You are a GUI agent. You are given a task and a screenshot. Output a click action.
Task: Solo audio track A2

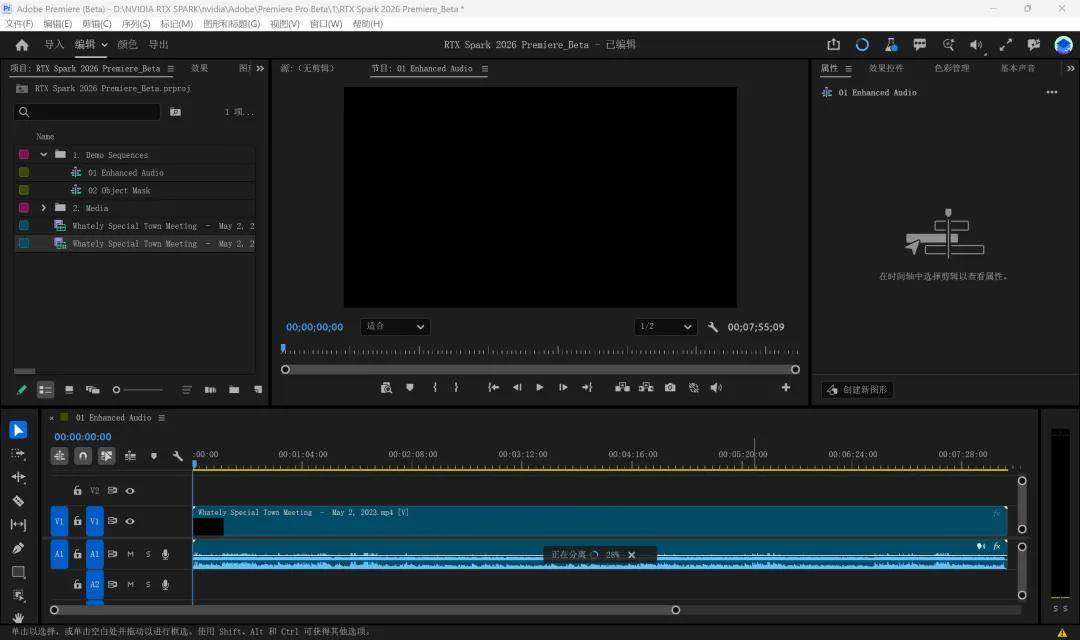[148, 585]
